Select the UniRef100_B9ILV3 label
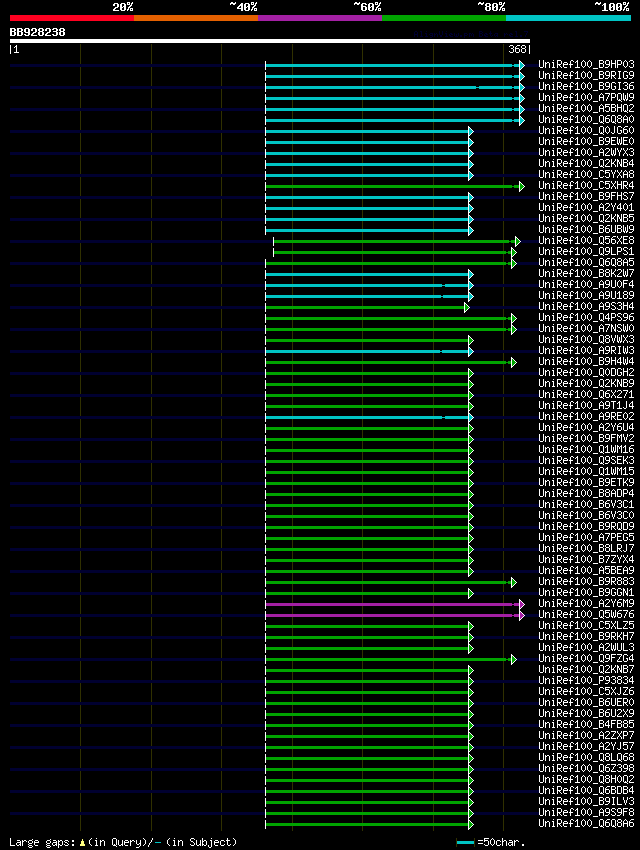Viewport: 640px width, 850px height. (x=586, y=802)
